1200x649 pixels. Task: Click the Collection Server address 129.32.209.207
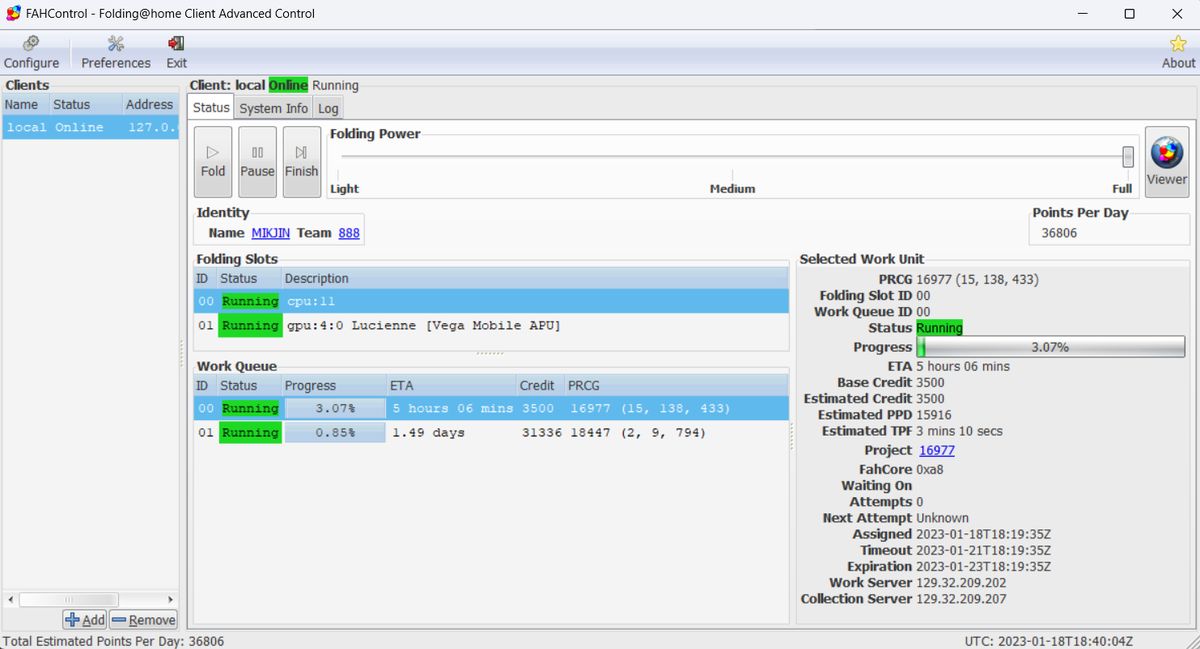pyautogui.click(x=961, y=598)
